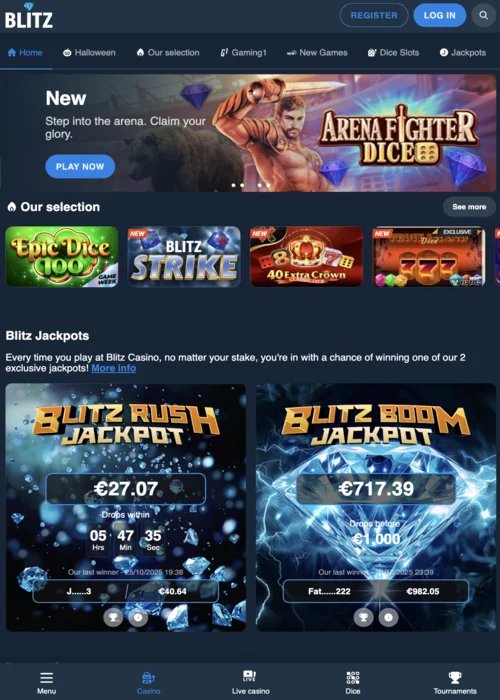This screenshot has height=700, width=500.
Task: Show Blitz Boom Jackpot winners trophy
Action: pos(363,618)
